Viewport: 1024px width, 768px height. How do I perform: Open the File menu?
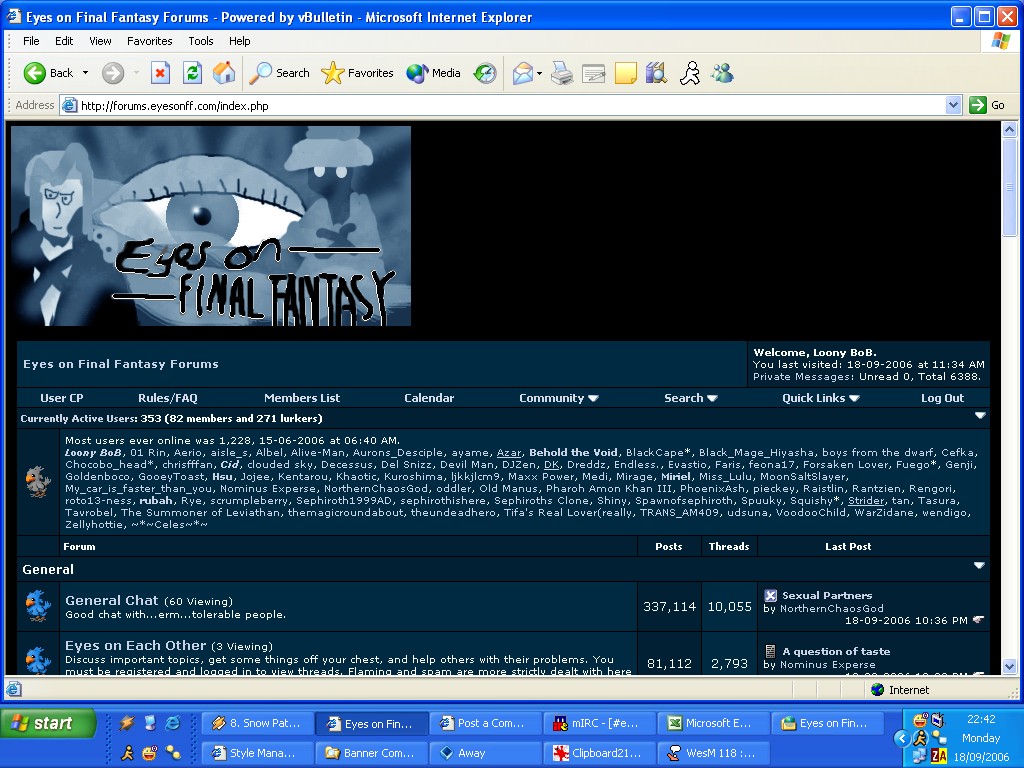pos(31,41)
